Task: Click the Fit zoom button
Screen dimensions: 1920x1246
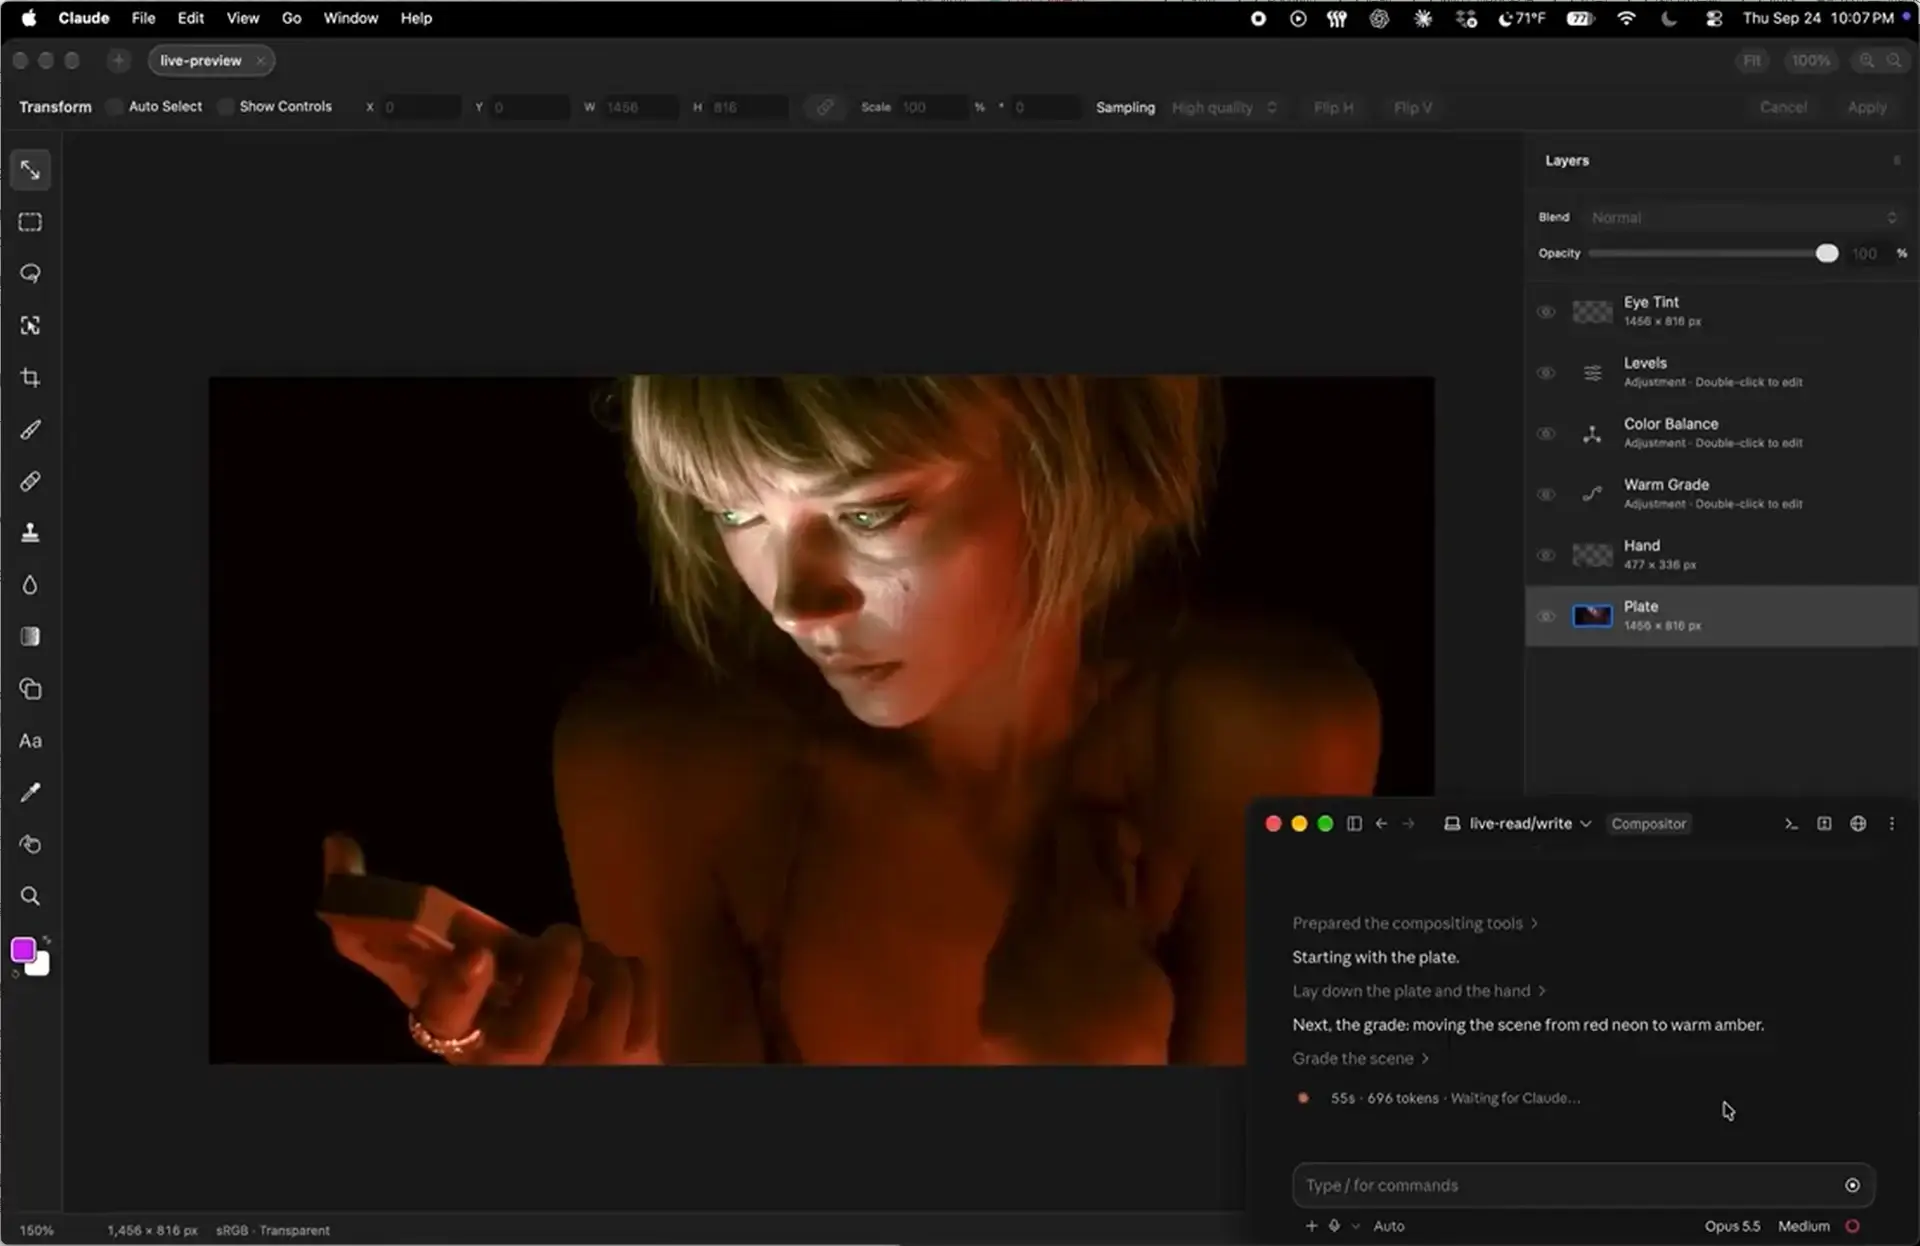Action: tap(1752, 61)
